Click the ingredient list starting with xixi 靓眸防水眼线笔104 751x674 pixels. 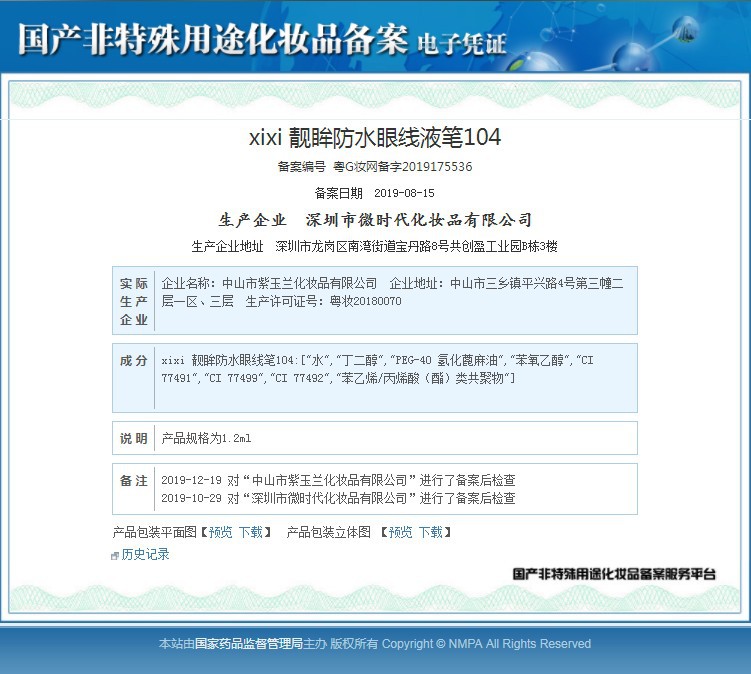pyautogui.click(x=377, y=369)
